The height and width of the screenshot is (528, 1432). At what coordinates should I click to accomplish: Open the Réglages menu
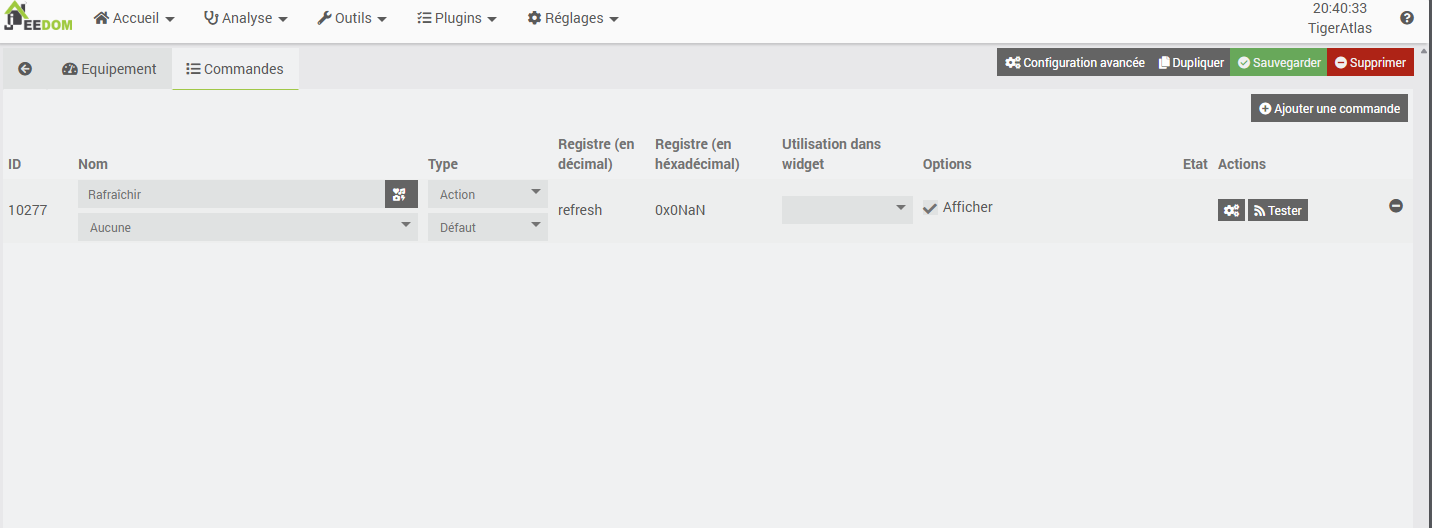(573, 18)
